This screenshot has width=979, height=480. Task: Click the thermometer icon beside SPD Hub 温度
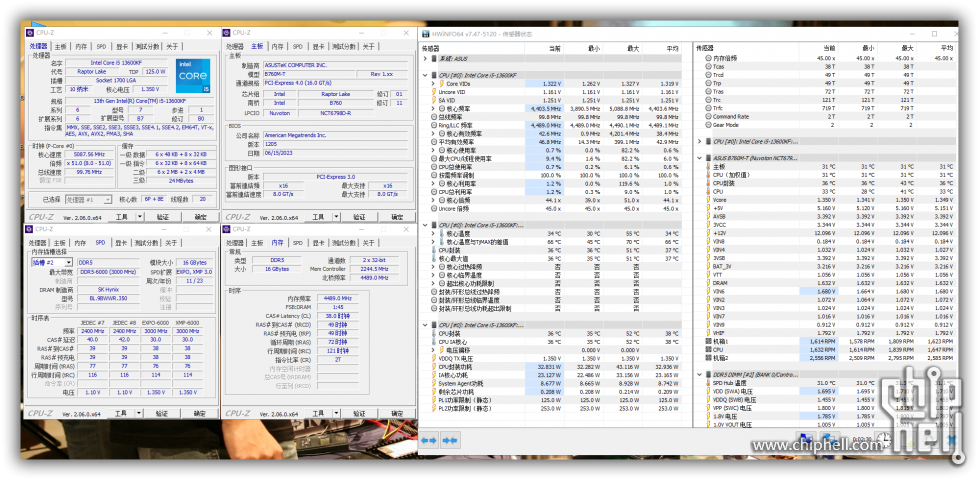click(x=708, y=383)
